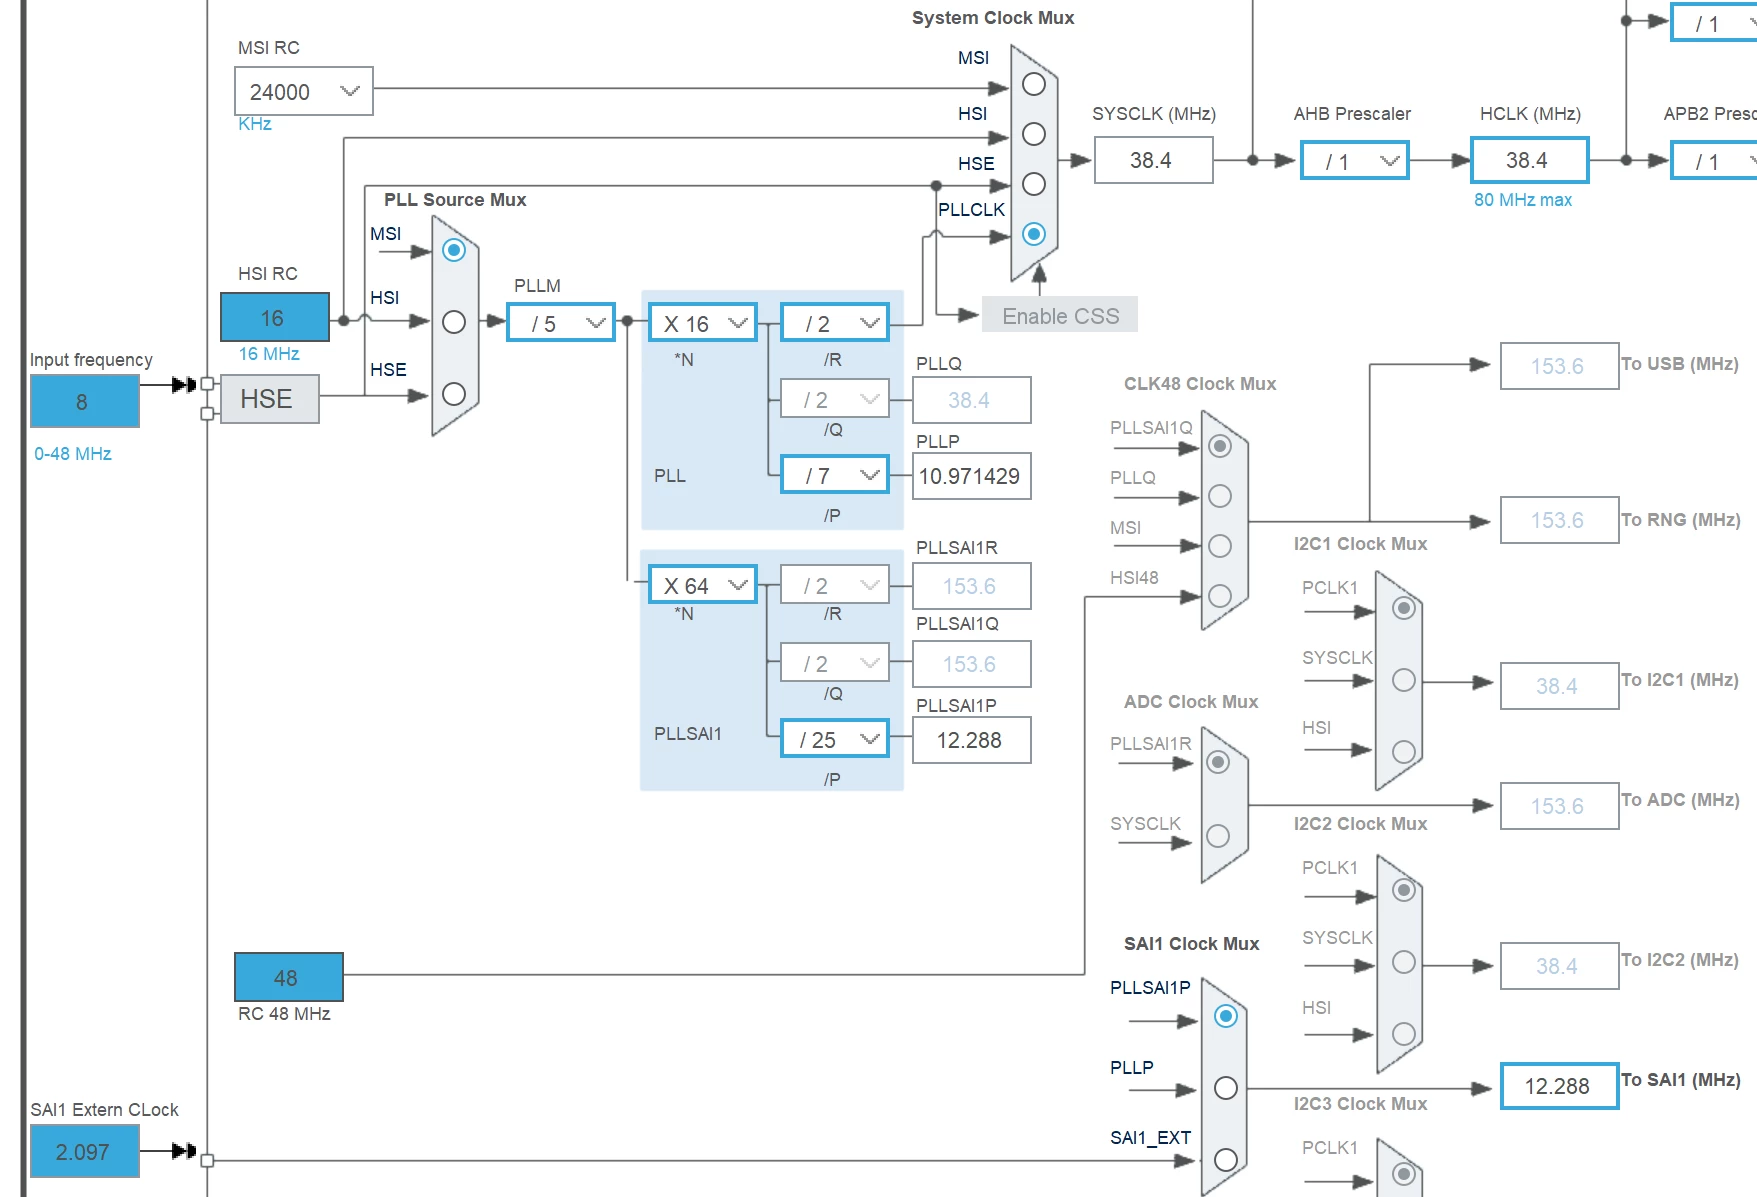Image resolution: width=1757 pixels, height=1197 pixels.
Task: Select HSI in I2C1 Clock Mux
Action: [x=1404, y=752]
